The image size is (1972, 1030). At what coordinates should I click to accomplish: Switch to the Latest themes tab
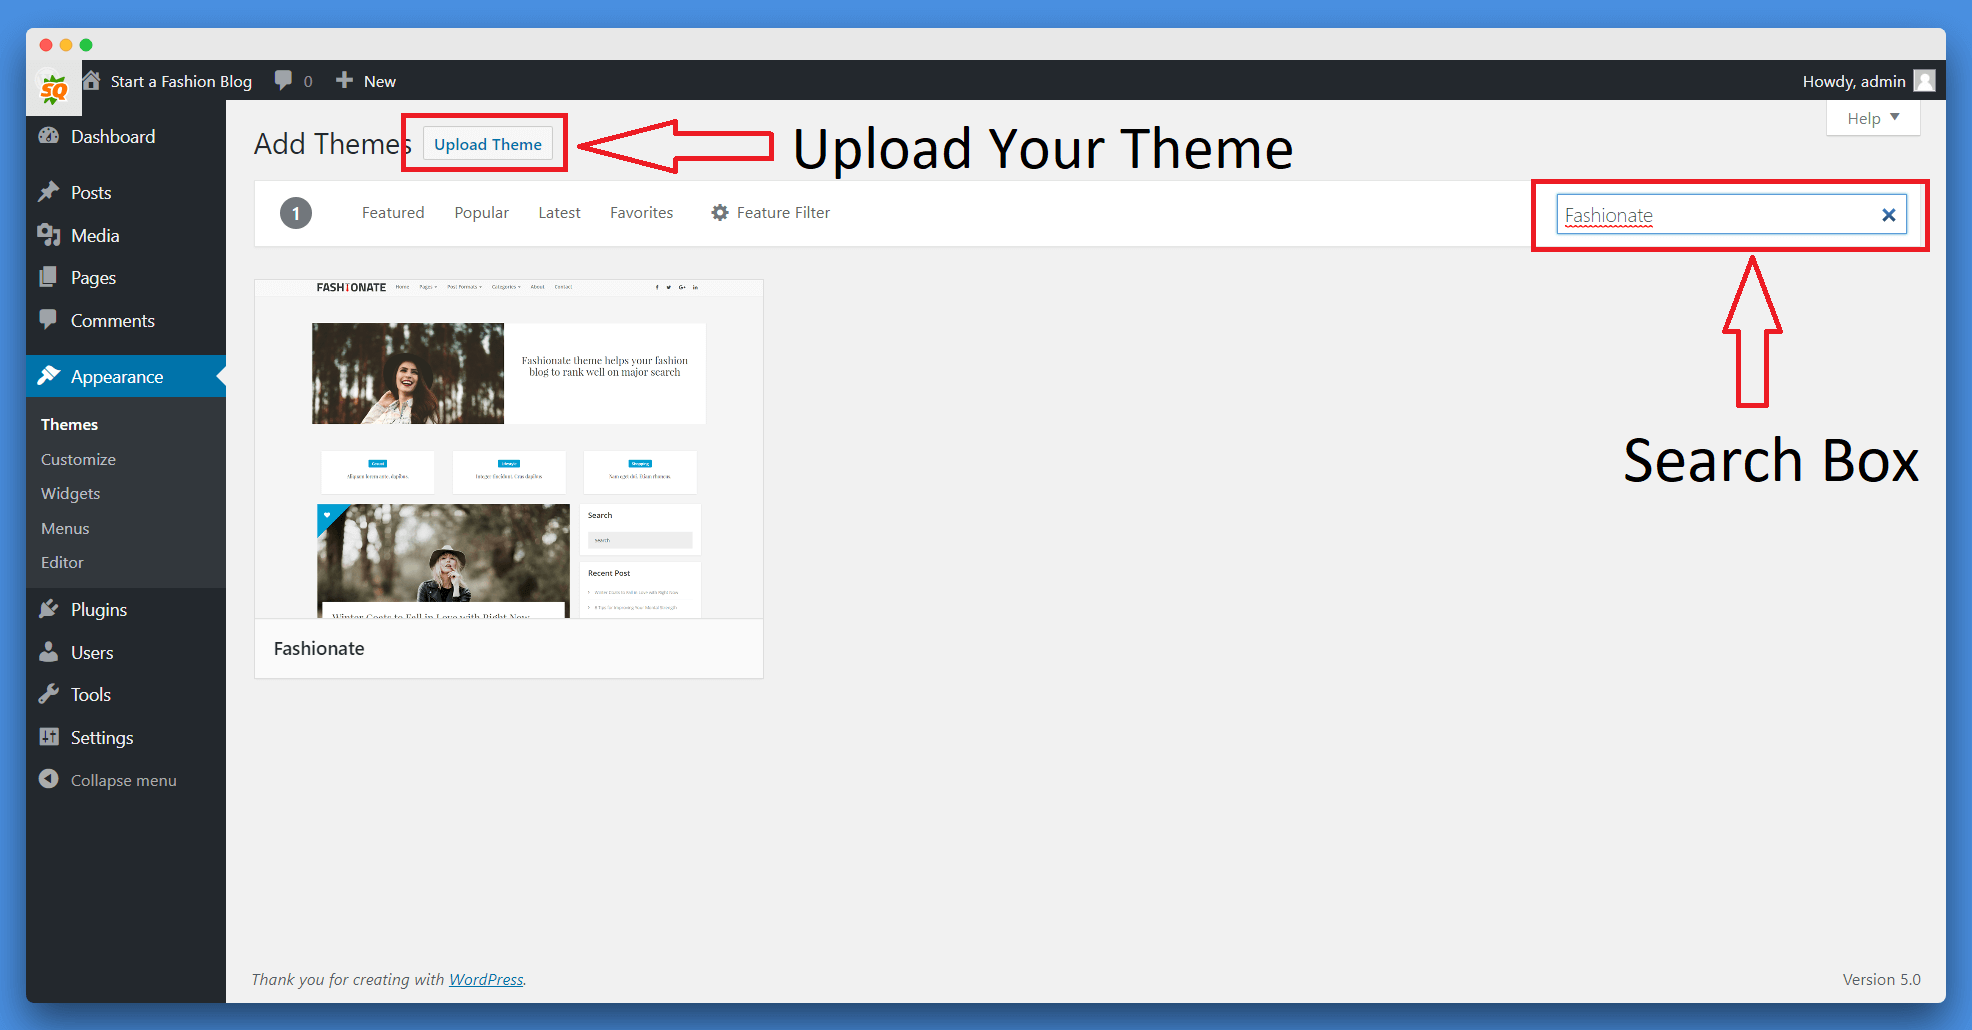coord(559,213)
